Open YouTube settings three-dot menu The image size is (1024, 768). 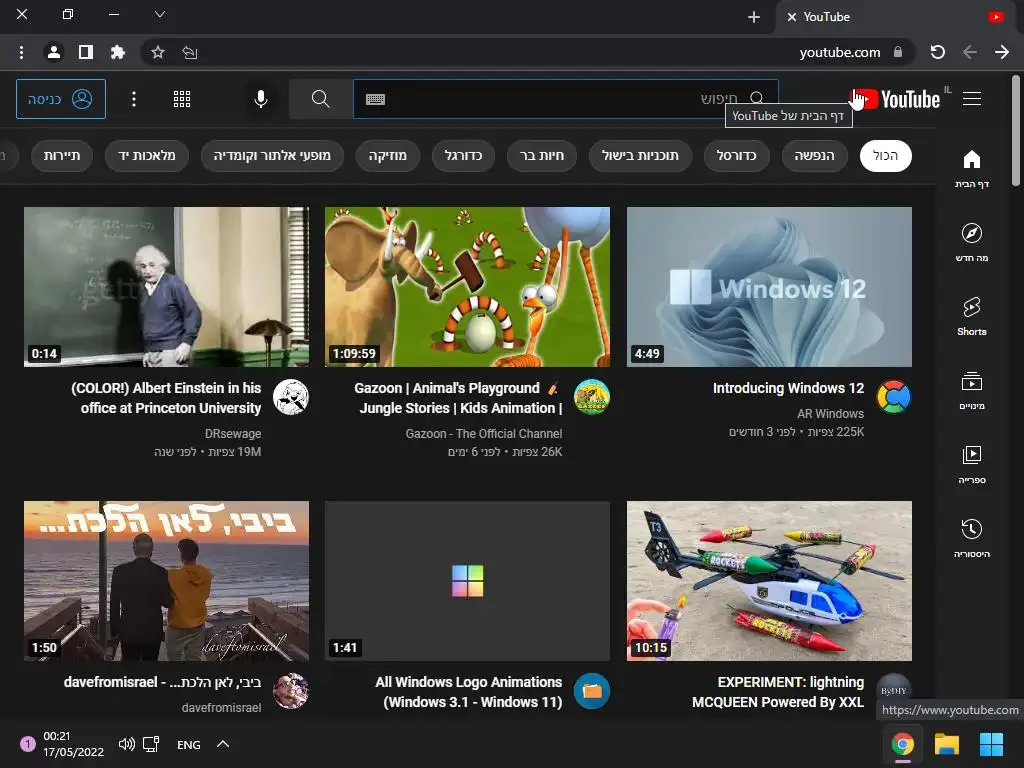click(x=134, y=99)
